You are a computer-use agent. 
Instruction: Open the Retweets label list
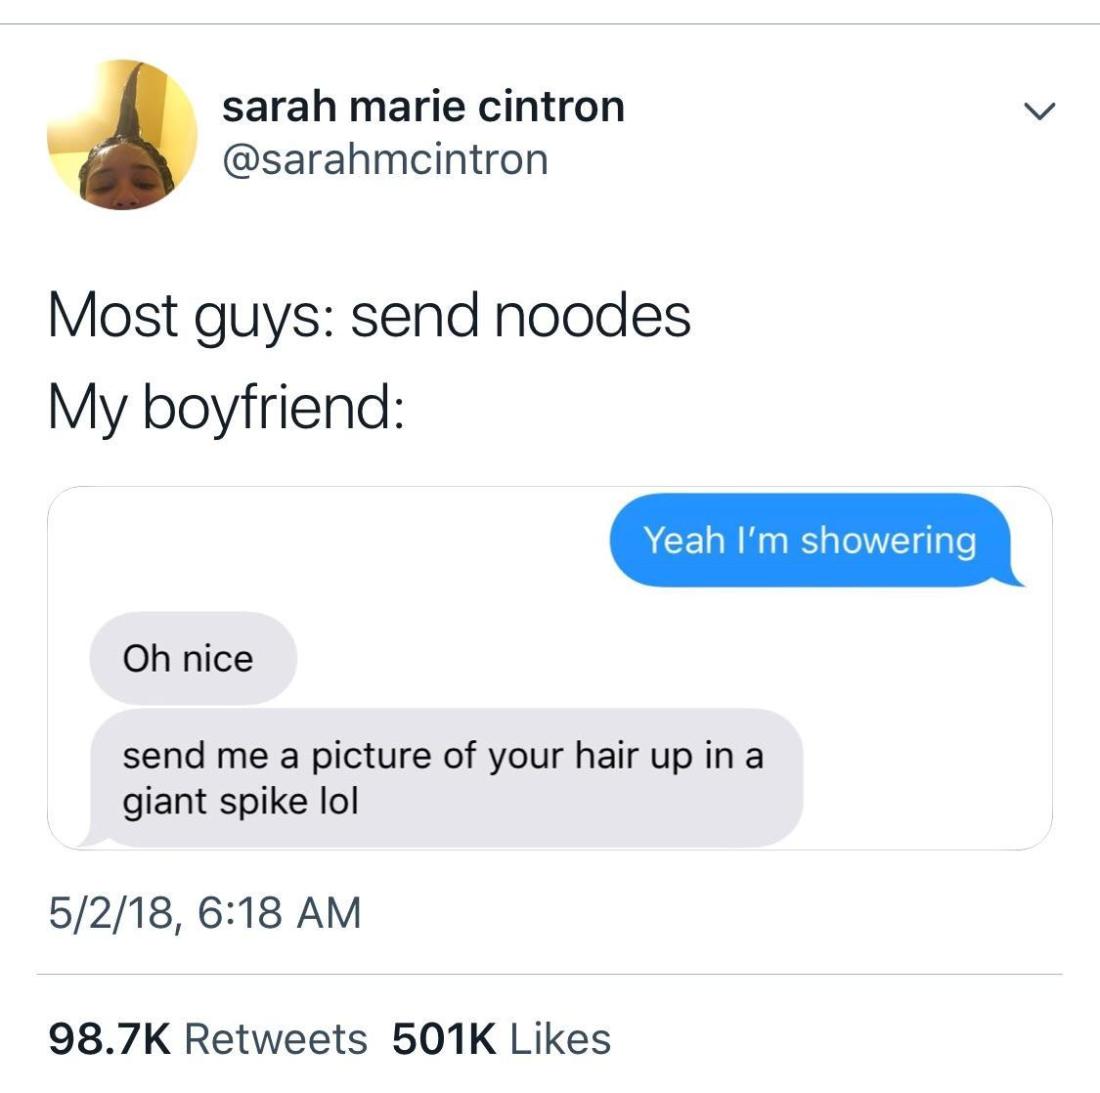tap(276, 1039)
